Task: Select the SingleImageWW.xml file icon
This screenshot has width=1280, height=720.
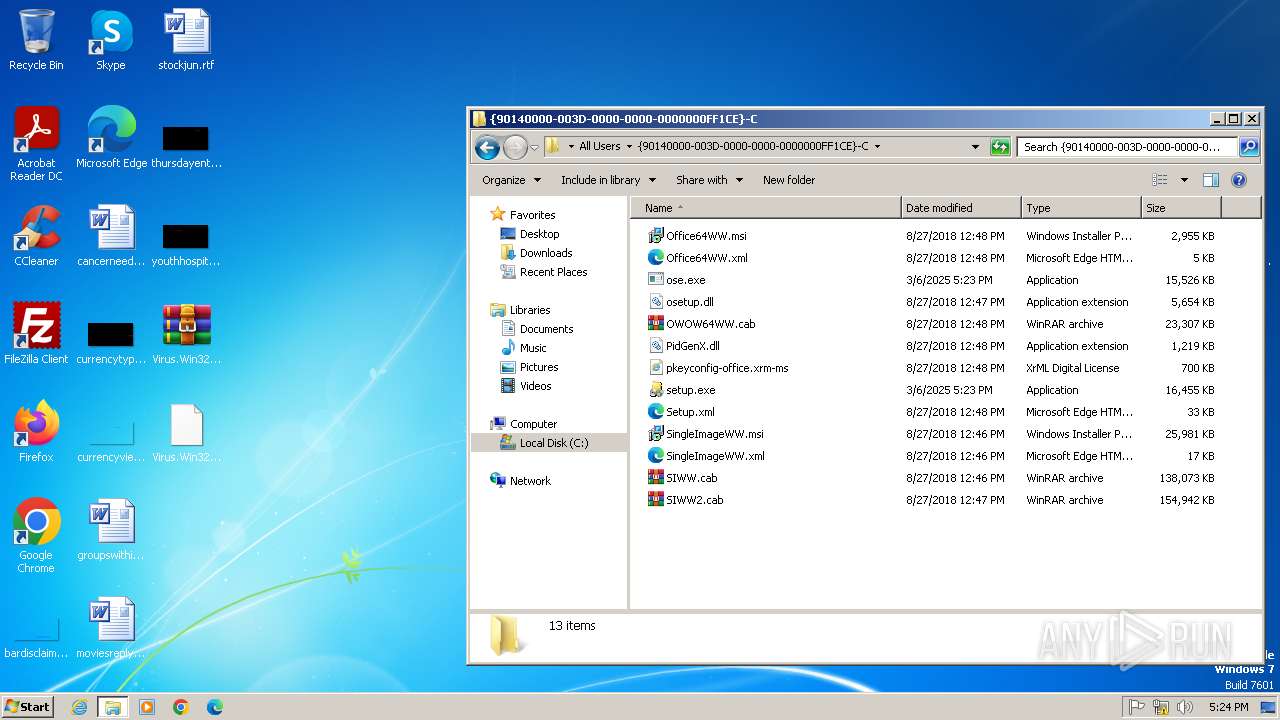Action: click(656, 456)
